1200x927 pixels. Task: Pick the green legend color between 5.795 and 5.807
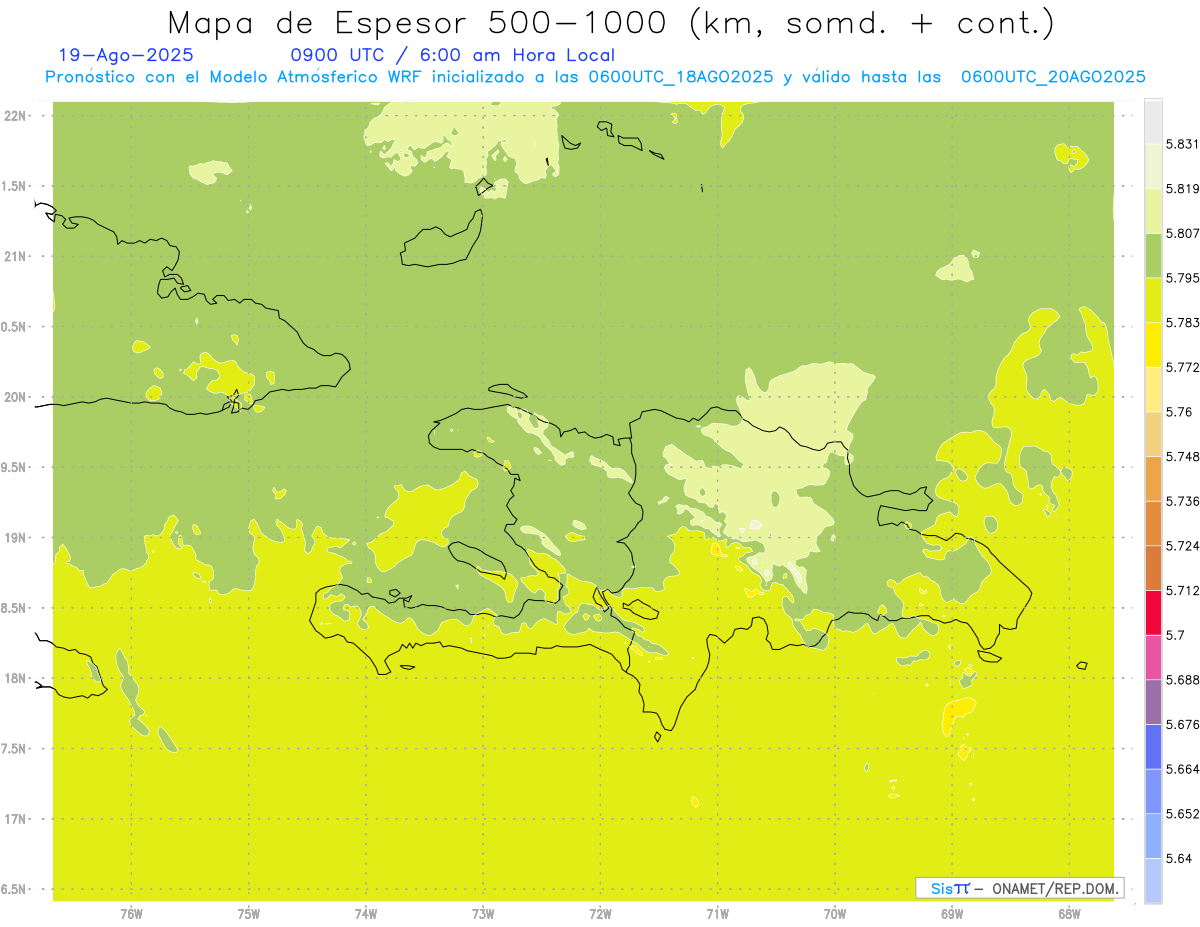tap(1153, 255)
